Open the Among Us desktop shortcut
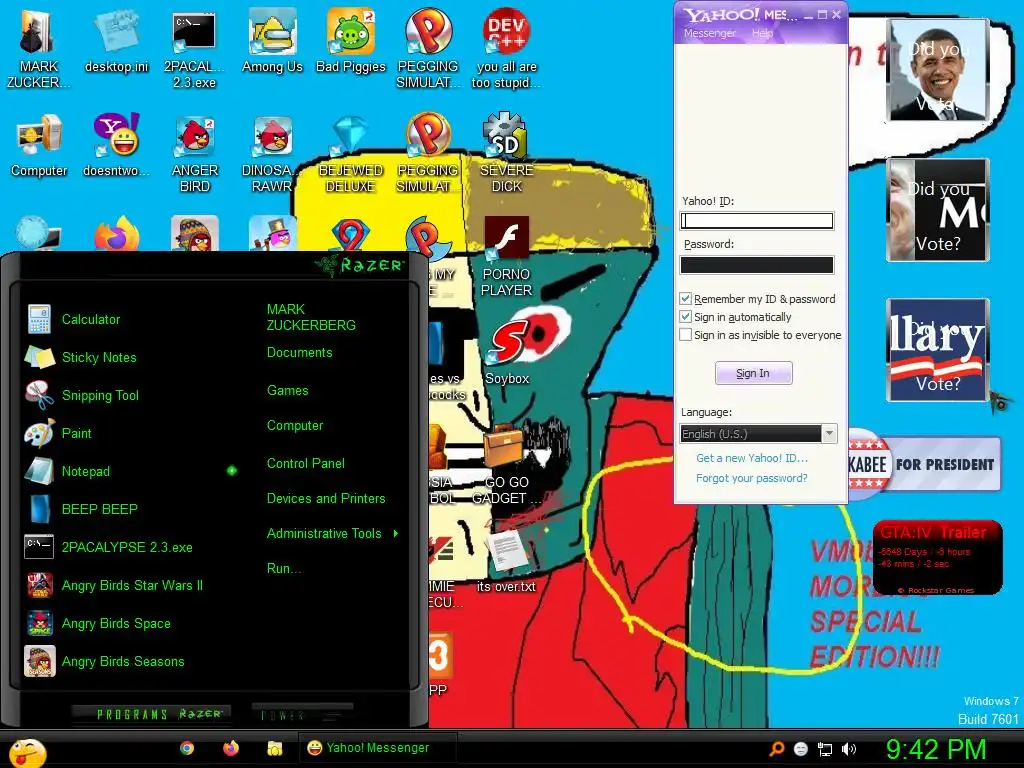The image size is (1024, 768). coord(272,42)
